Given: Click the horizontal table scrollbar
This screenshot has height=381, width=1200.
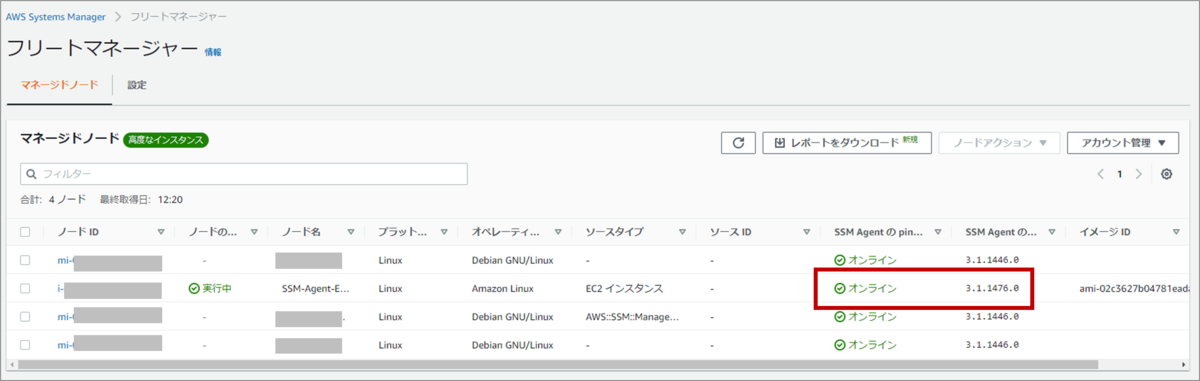Looking at the screenshot, I should [558, 364].
